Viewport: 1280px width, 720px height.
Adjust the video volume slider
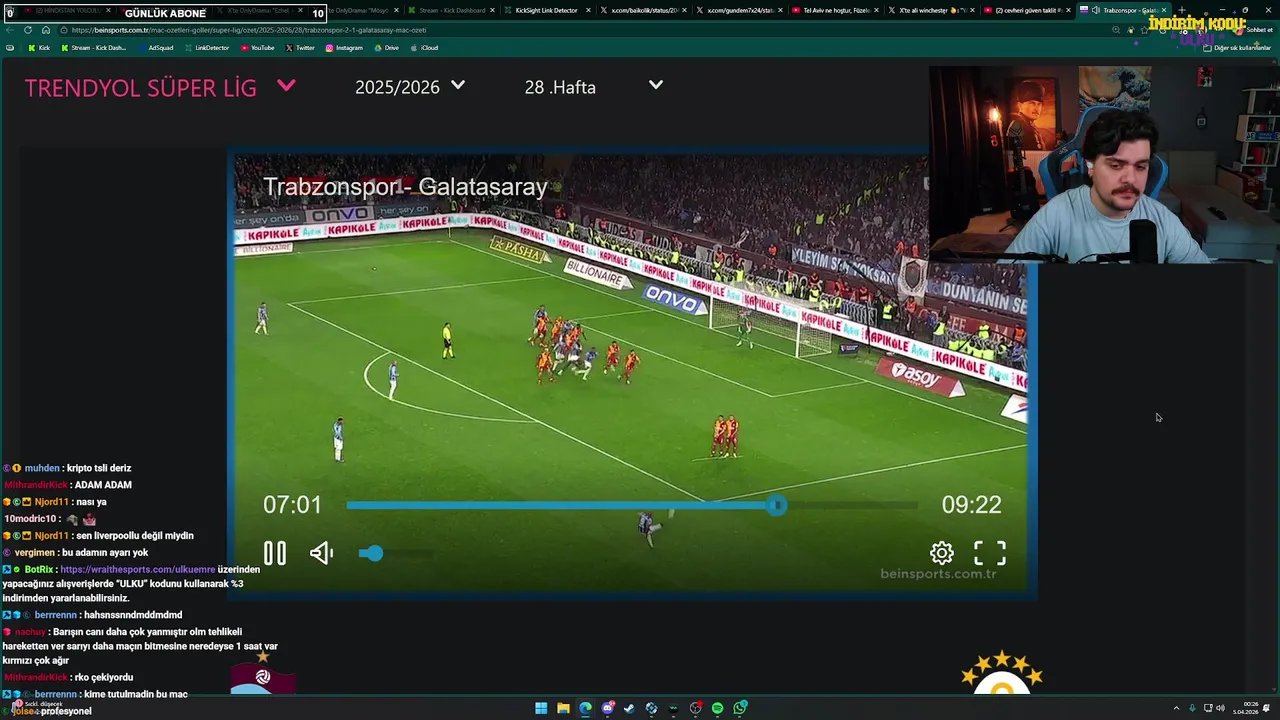pyautogui.click(x=396, y=553)
